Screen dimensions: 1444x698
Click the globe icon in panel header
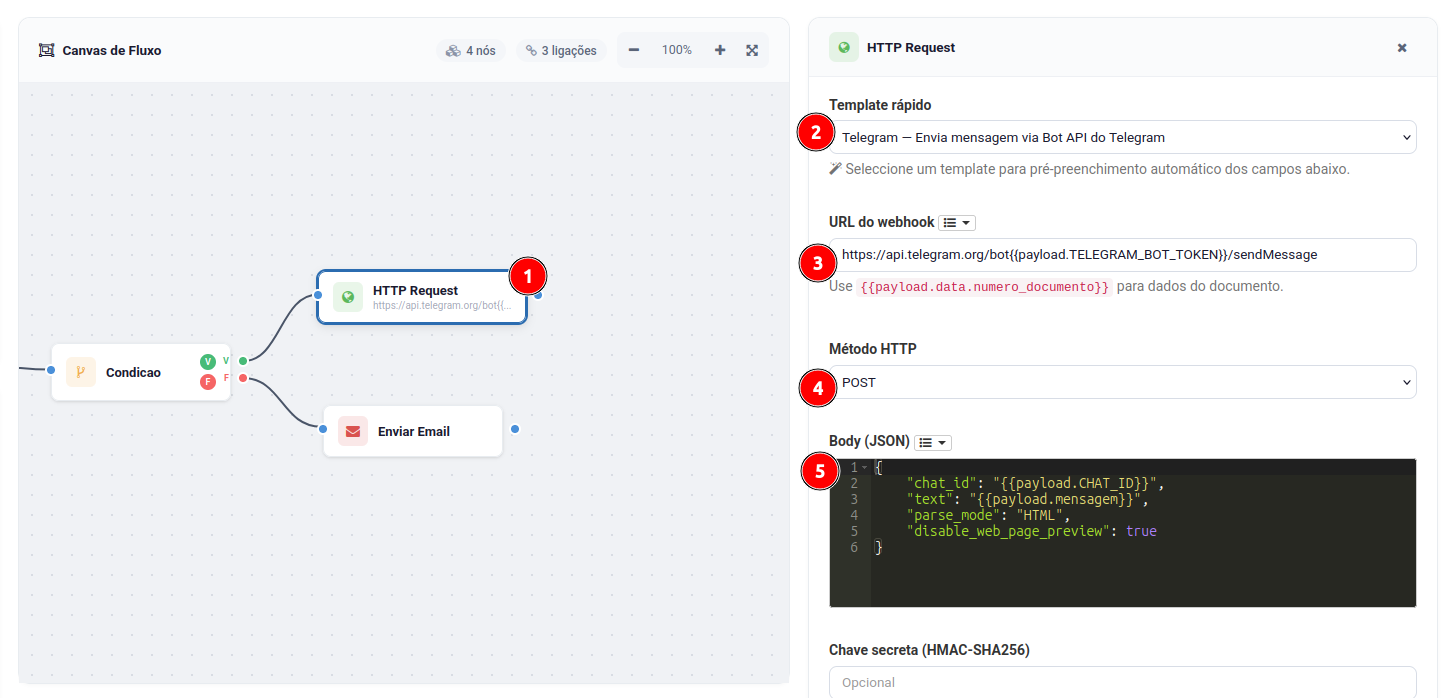pos(844,47)
